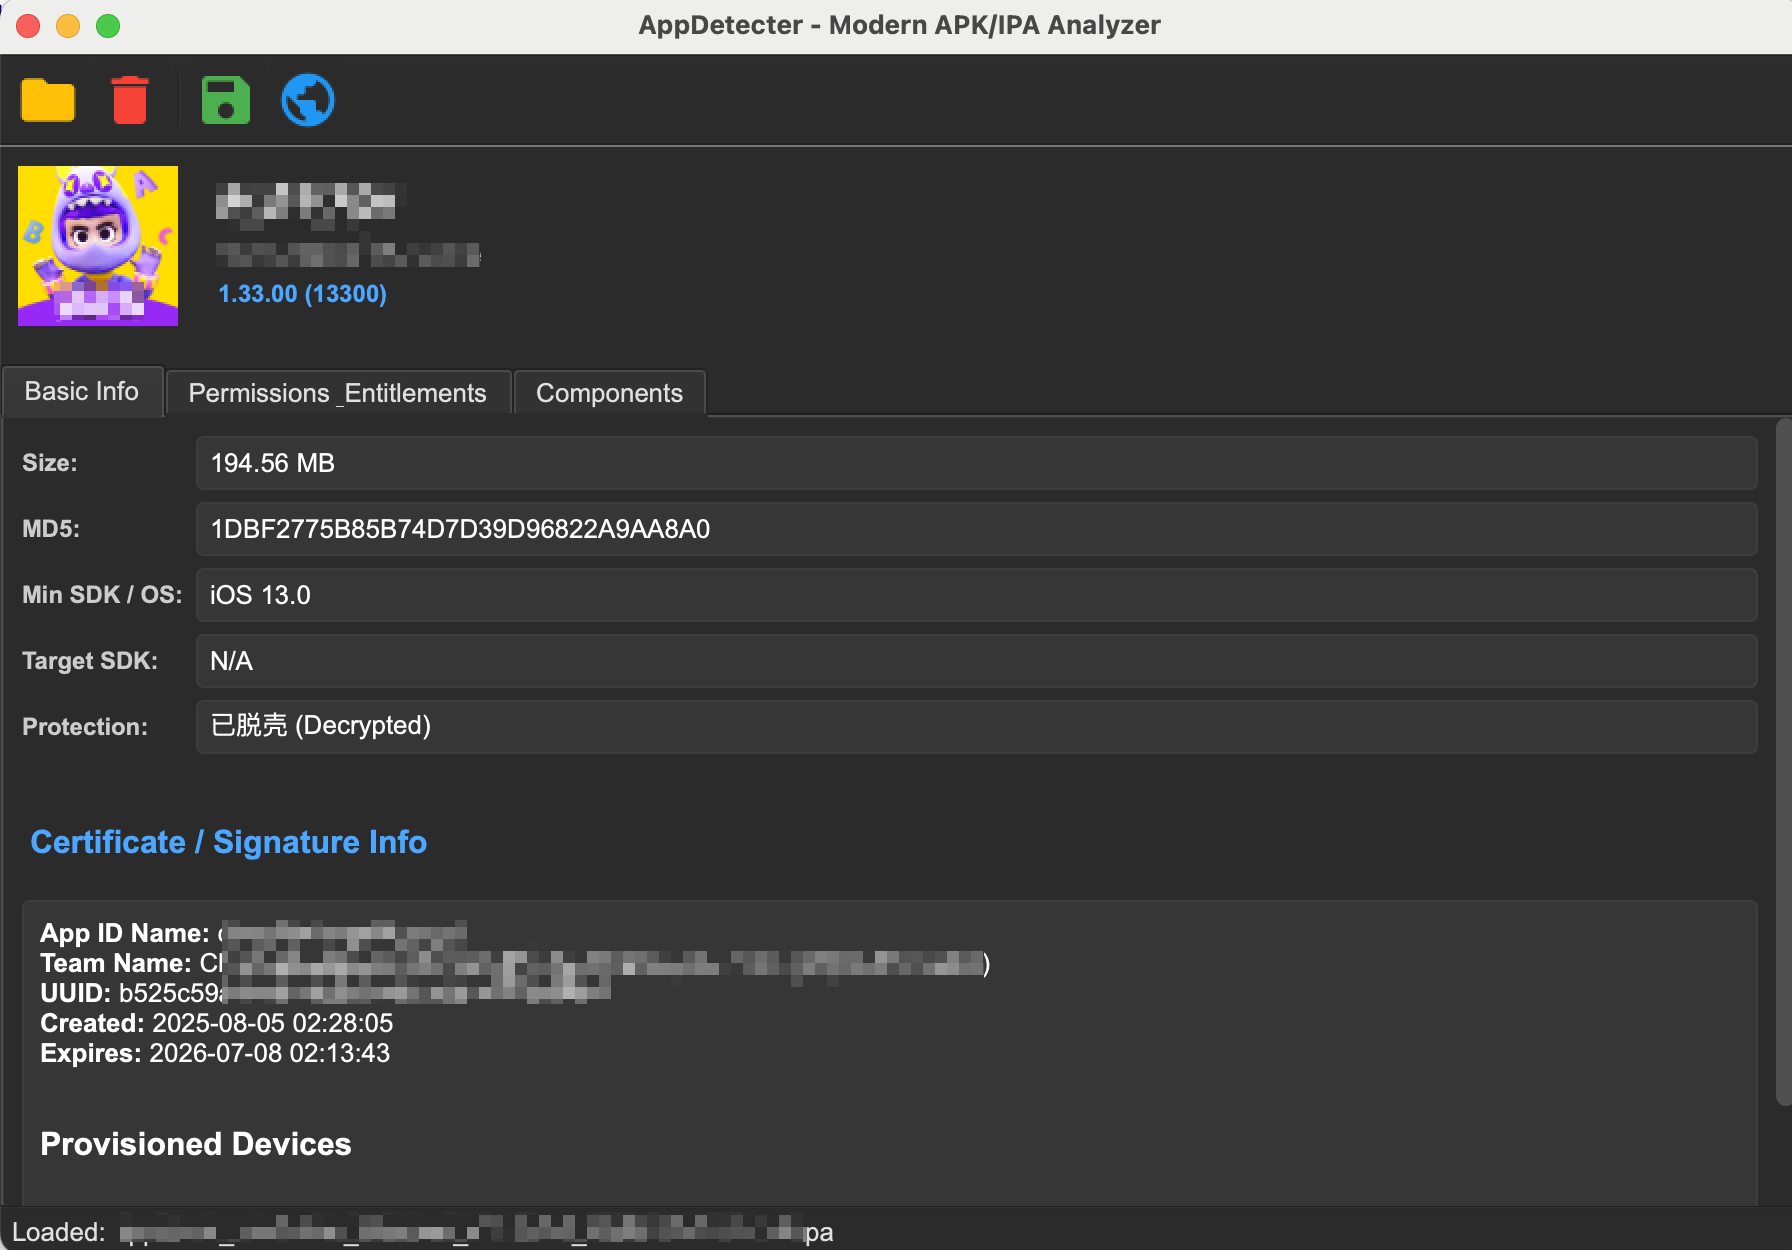This screenshot has width=1792, height=1250.
Task: Save report with the green floppy disk icon
Action: point(225,100)
